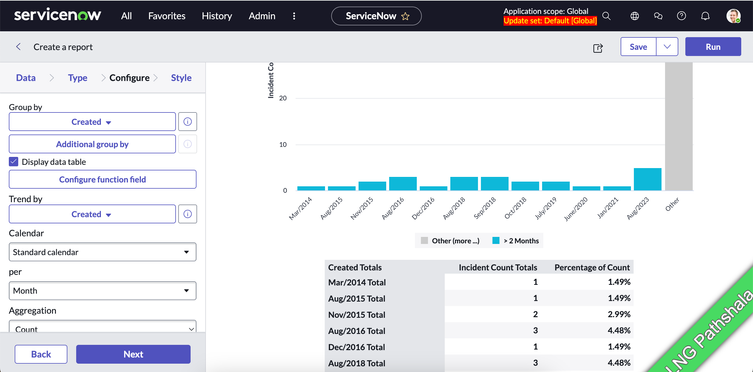Click the Save button
This screenshot has width=753, height=372.
point(638,47)
